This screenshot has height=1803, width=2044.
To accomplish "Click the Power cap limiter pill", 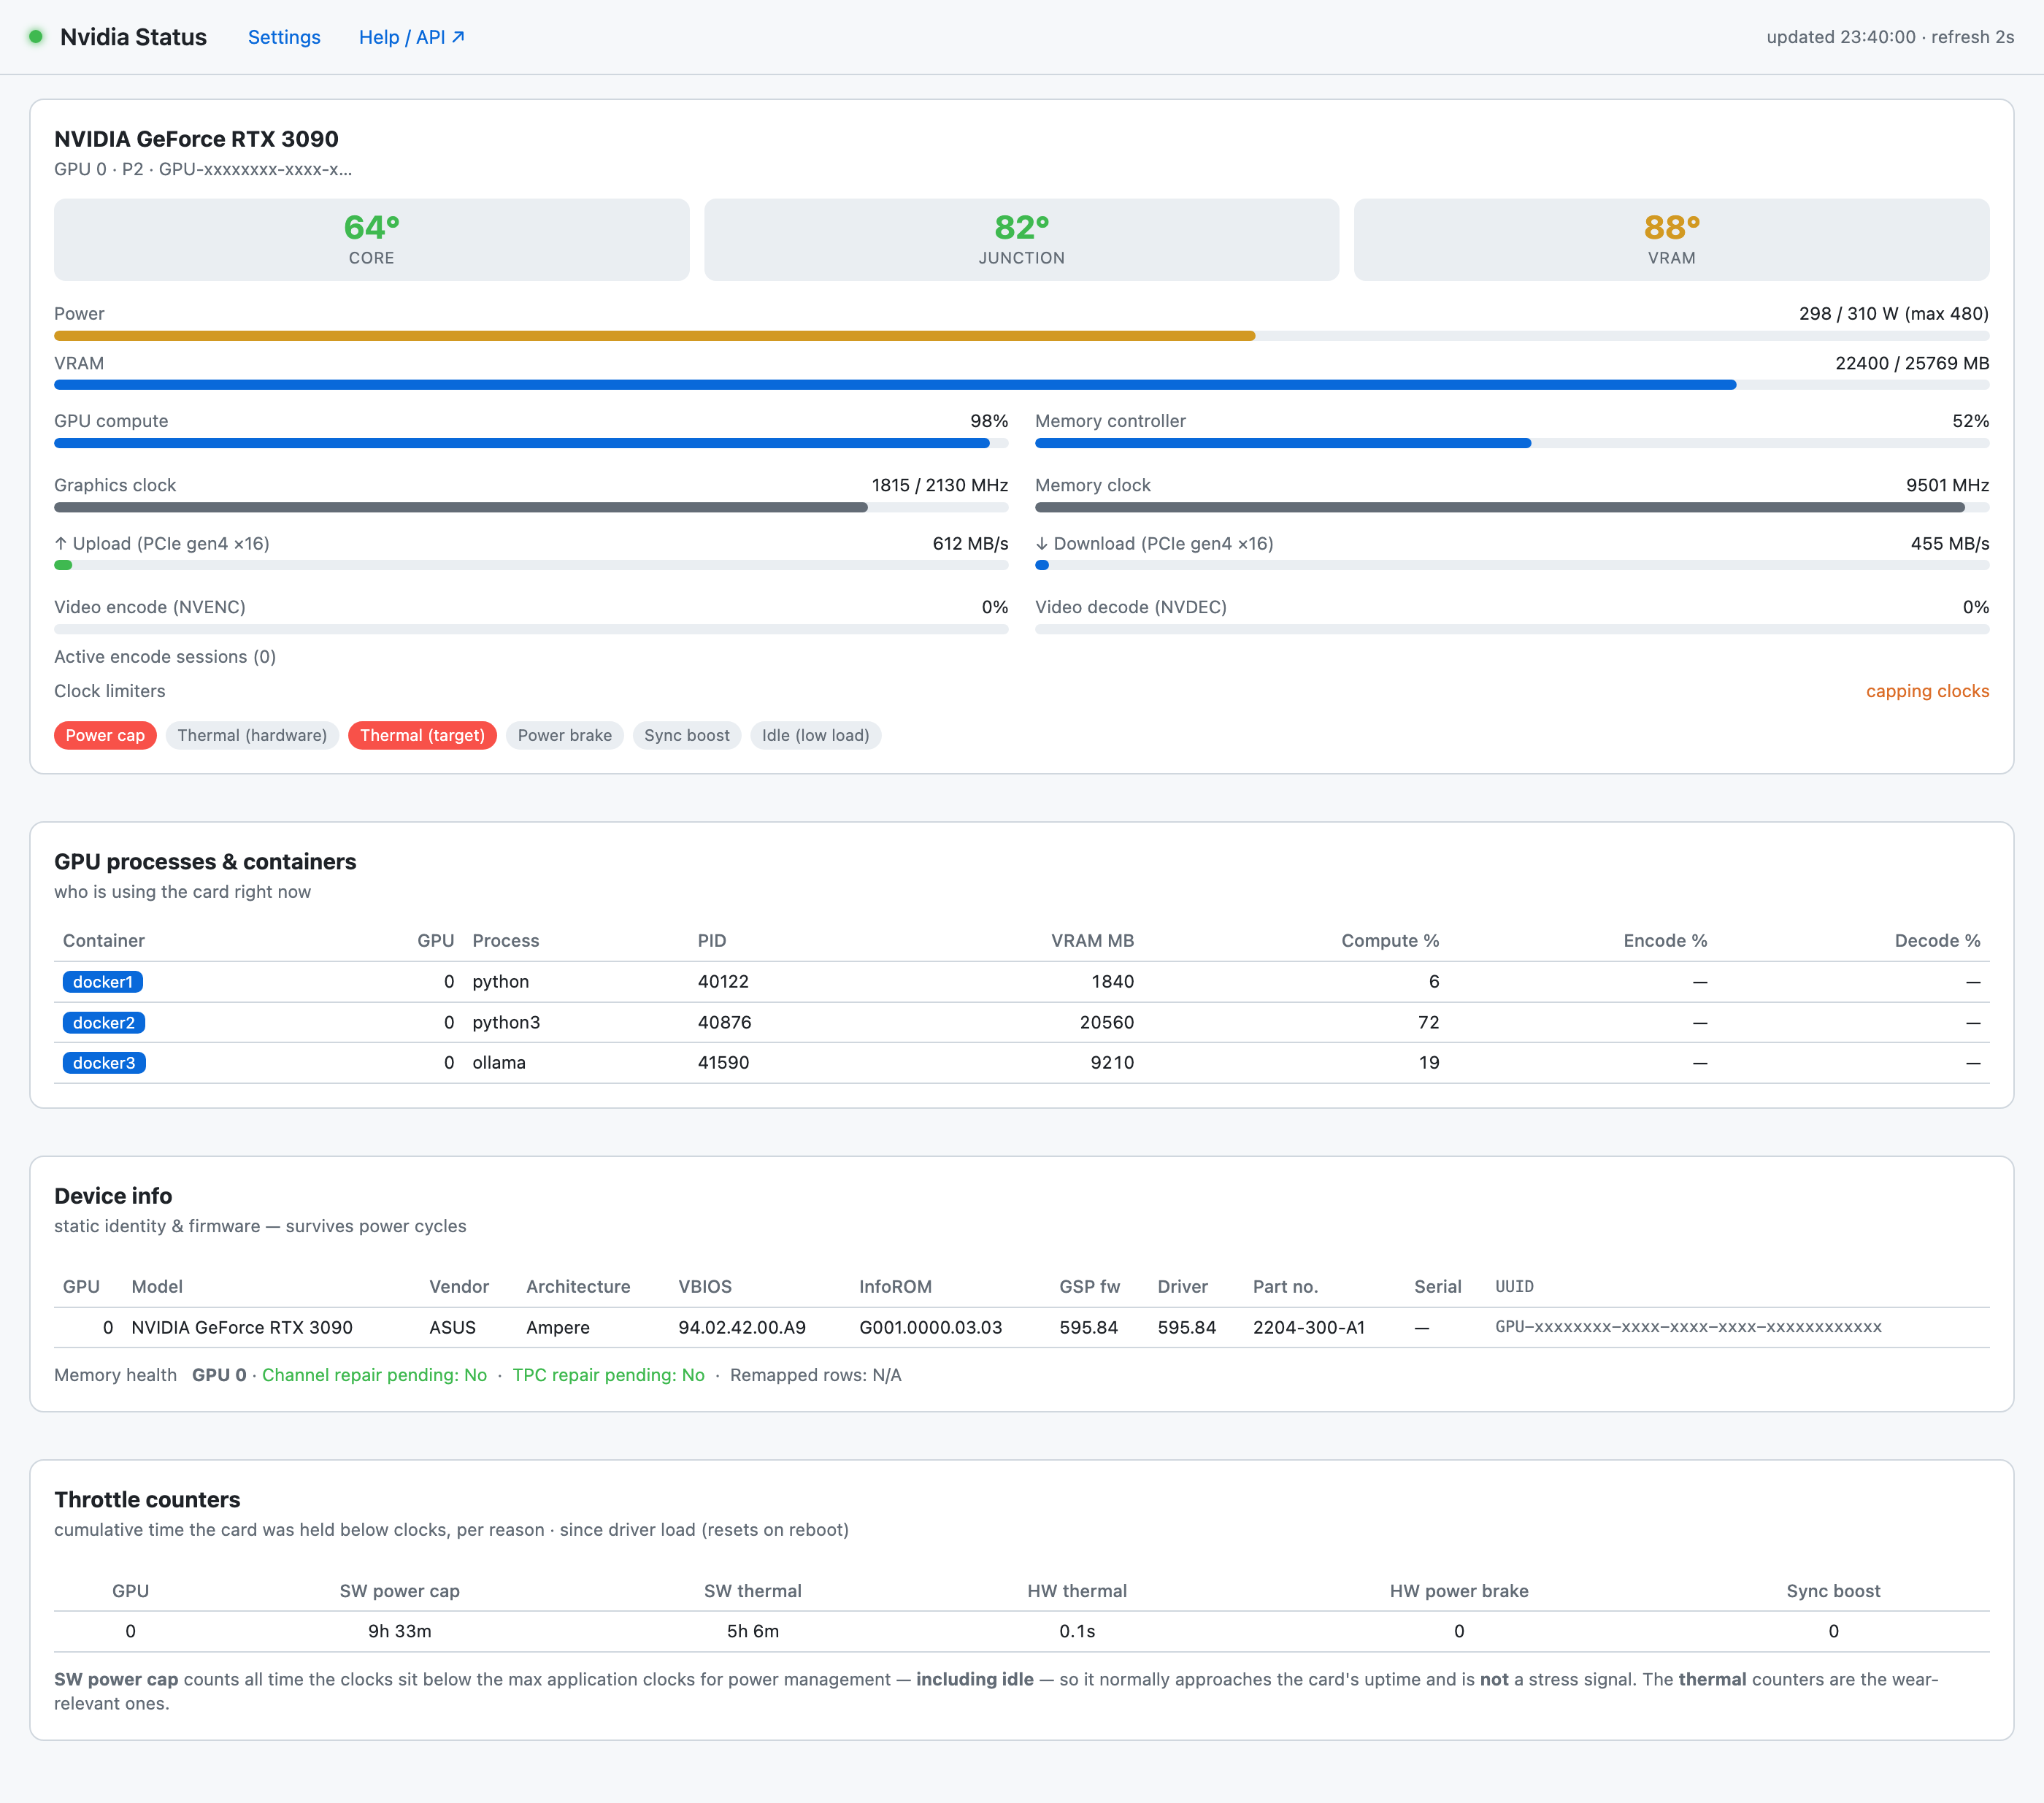I will tap(105, 735).
